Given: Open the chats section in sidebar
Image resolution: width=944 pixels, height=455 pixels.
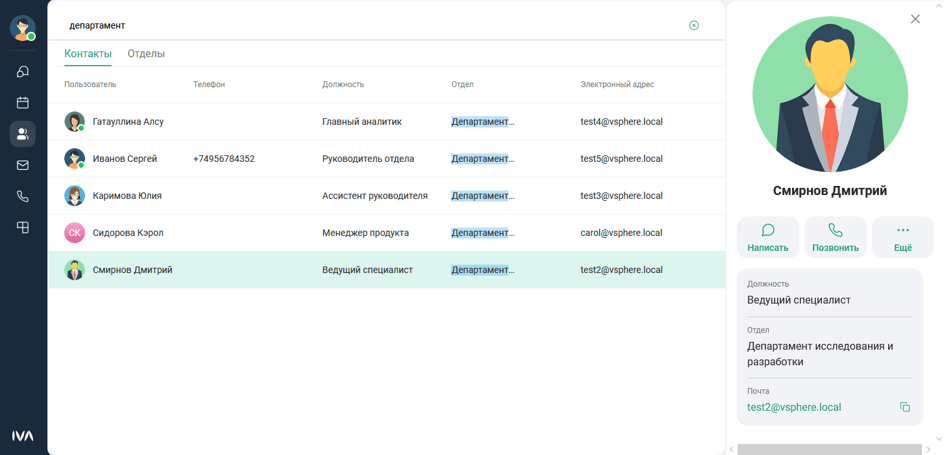Looking at the screenshot, I should (x=22, y=72).
